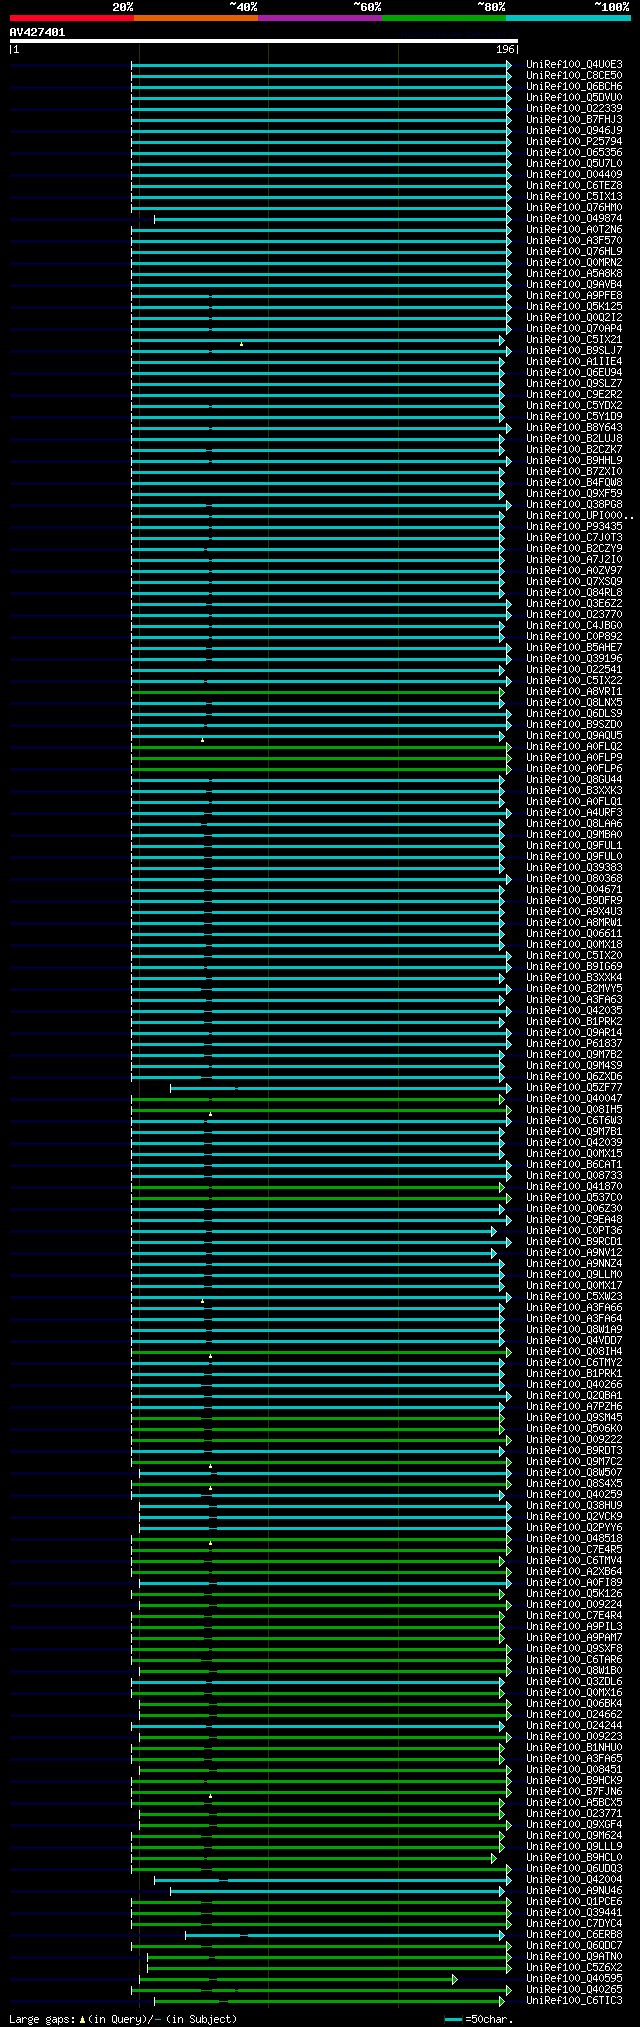Open hit UniRef100_P61837
Screen dimensions: 640x2027
pyautogui.click(x=574, y=1044)
